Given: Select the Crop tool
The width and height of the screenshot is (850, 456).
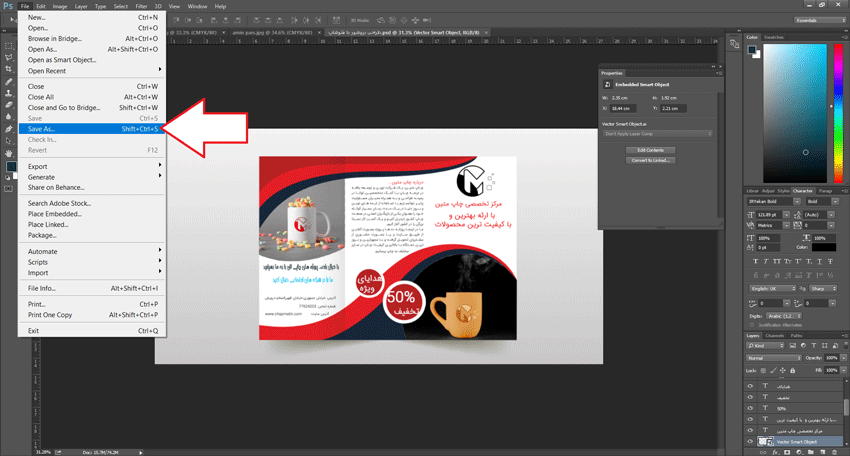Looking at the screenshot, I should tap(8, 69).
